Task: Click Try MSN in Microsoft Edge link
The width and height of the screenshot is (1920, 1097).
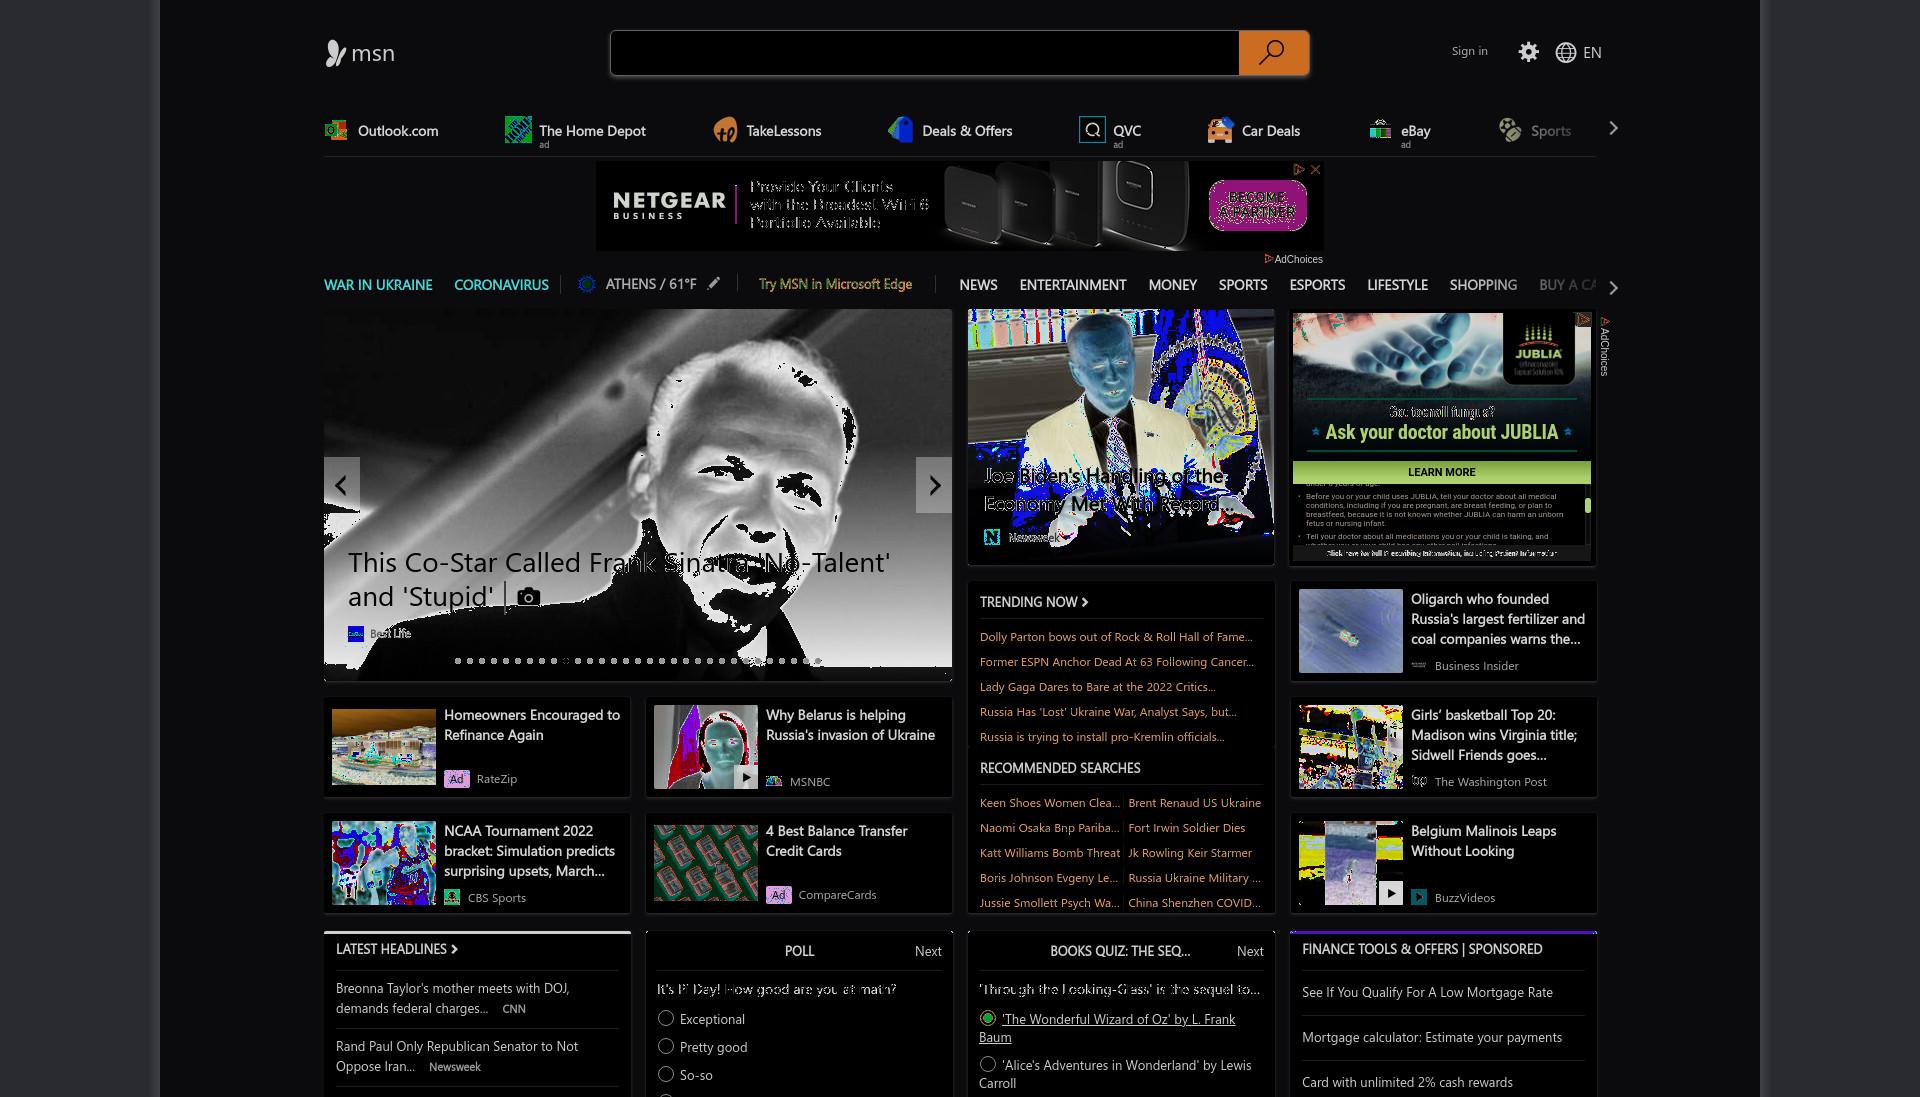Action: click(x=835, y=284)
